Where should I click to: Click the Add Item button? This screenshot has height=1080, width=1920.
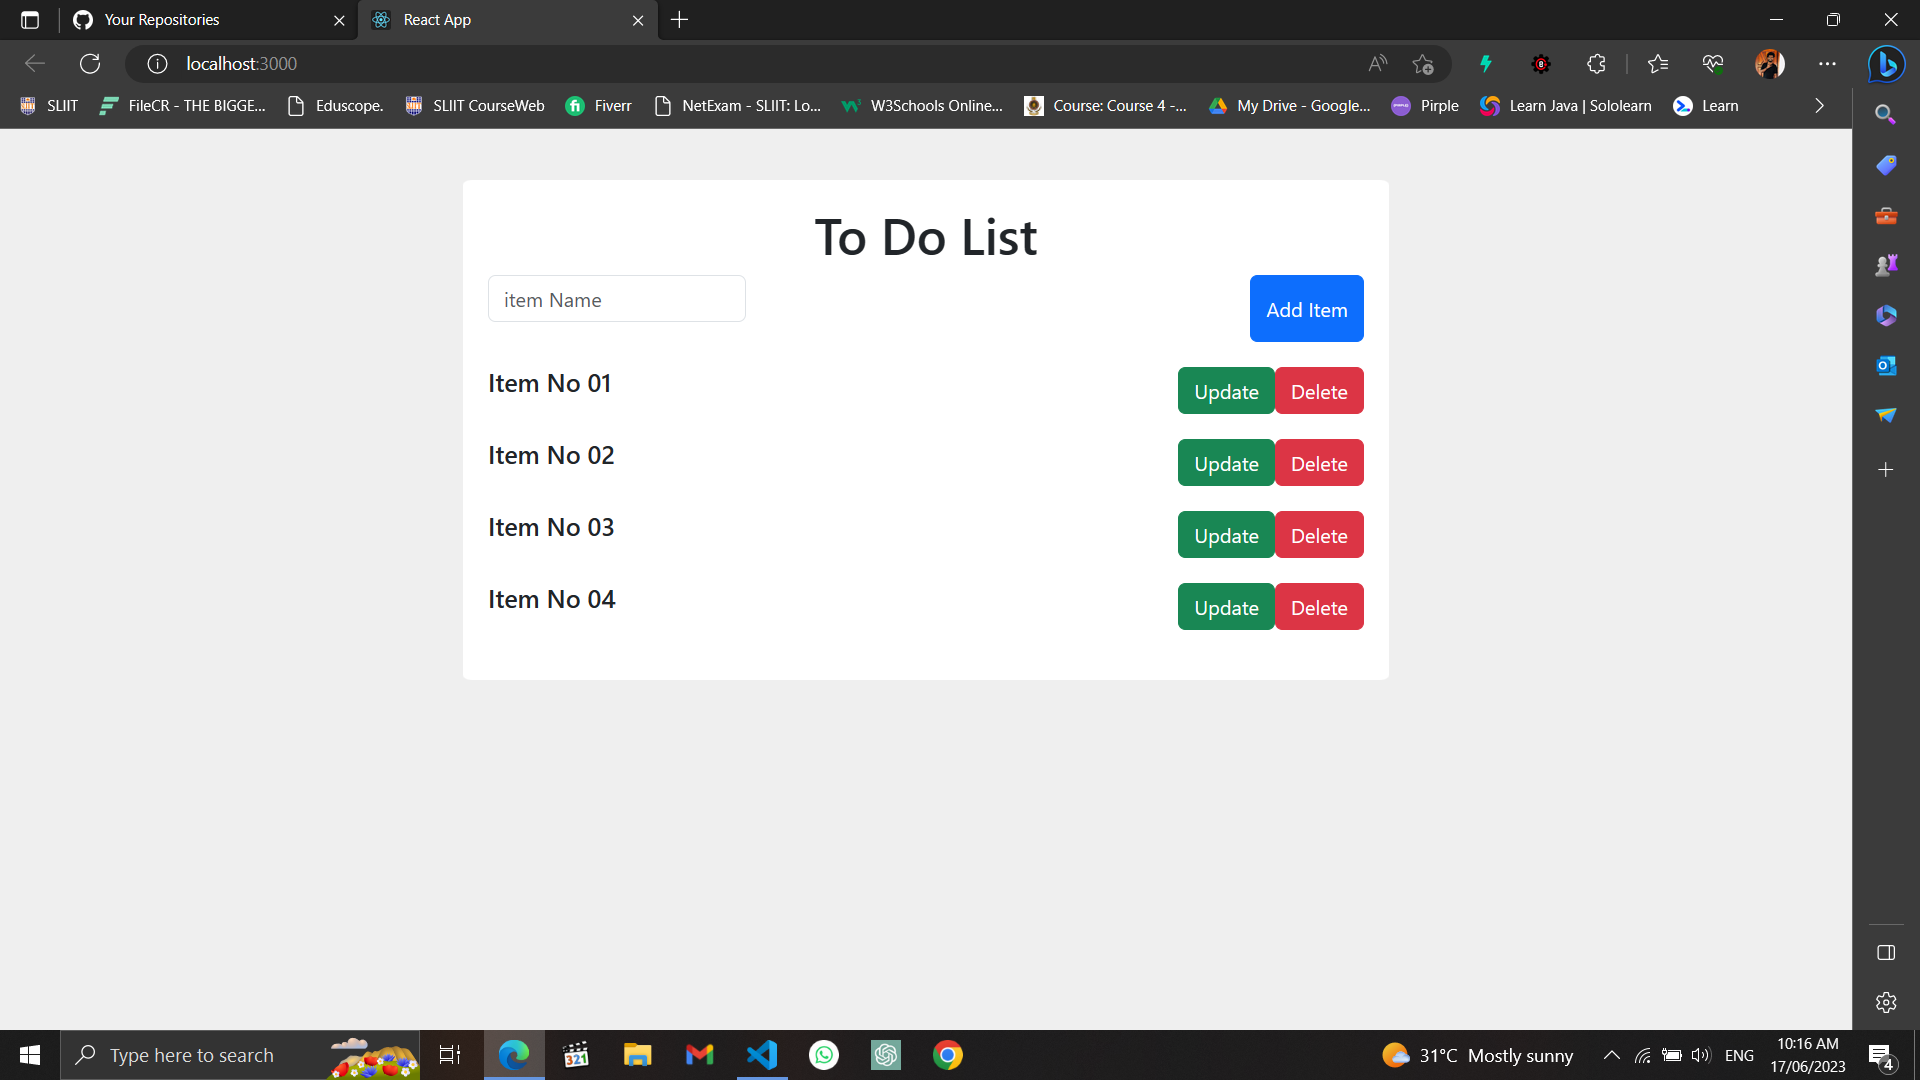[1306, 308]
